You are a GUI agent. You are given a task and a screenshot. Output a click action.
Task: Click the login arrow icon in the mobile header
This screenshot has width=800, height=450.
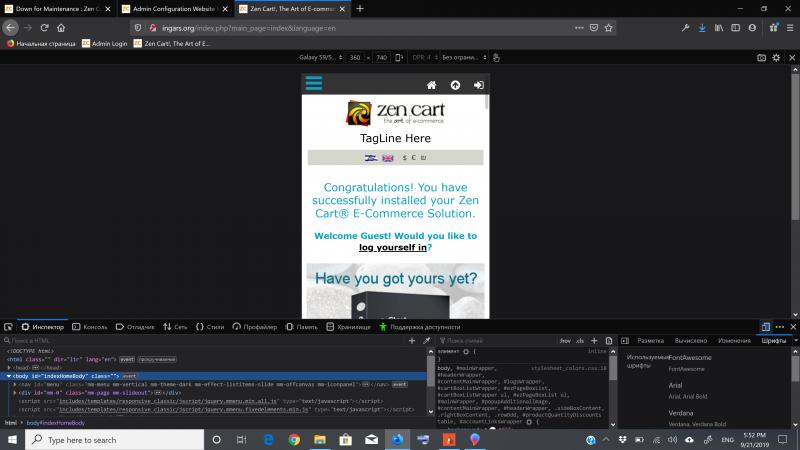tap(479, 85)
